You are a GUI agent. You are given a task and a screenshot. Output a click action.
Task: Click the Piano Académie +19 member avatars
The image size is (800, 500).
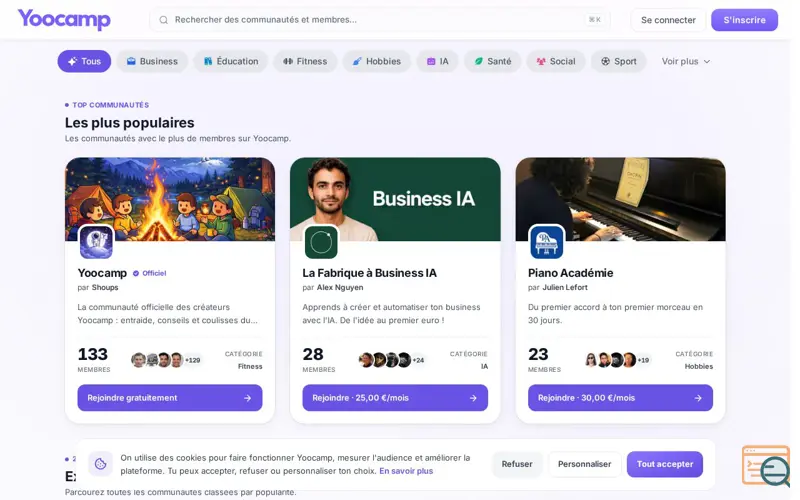(x=617, y=360)
